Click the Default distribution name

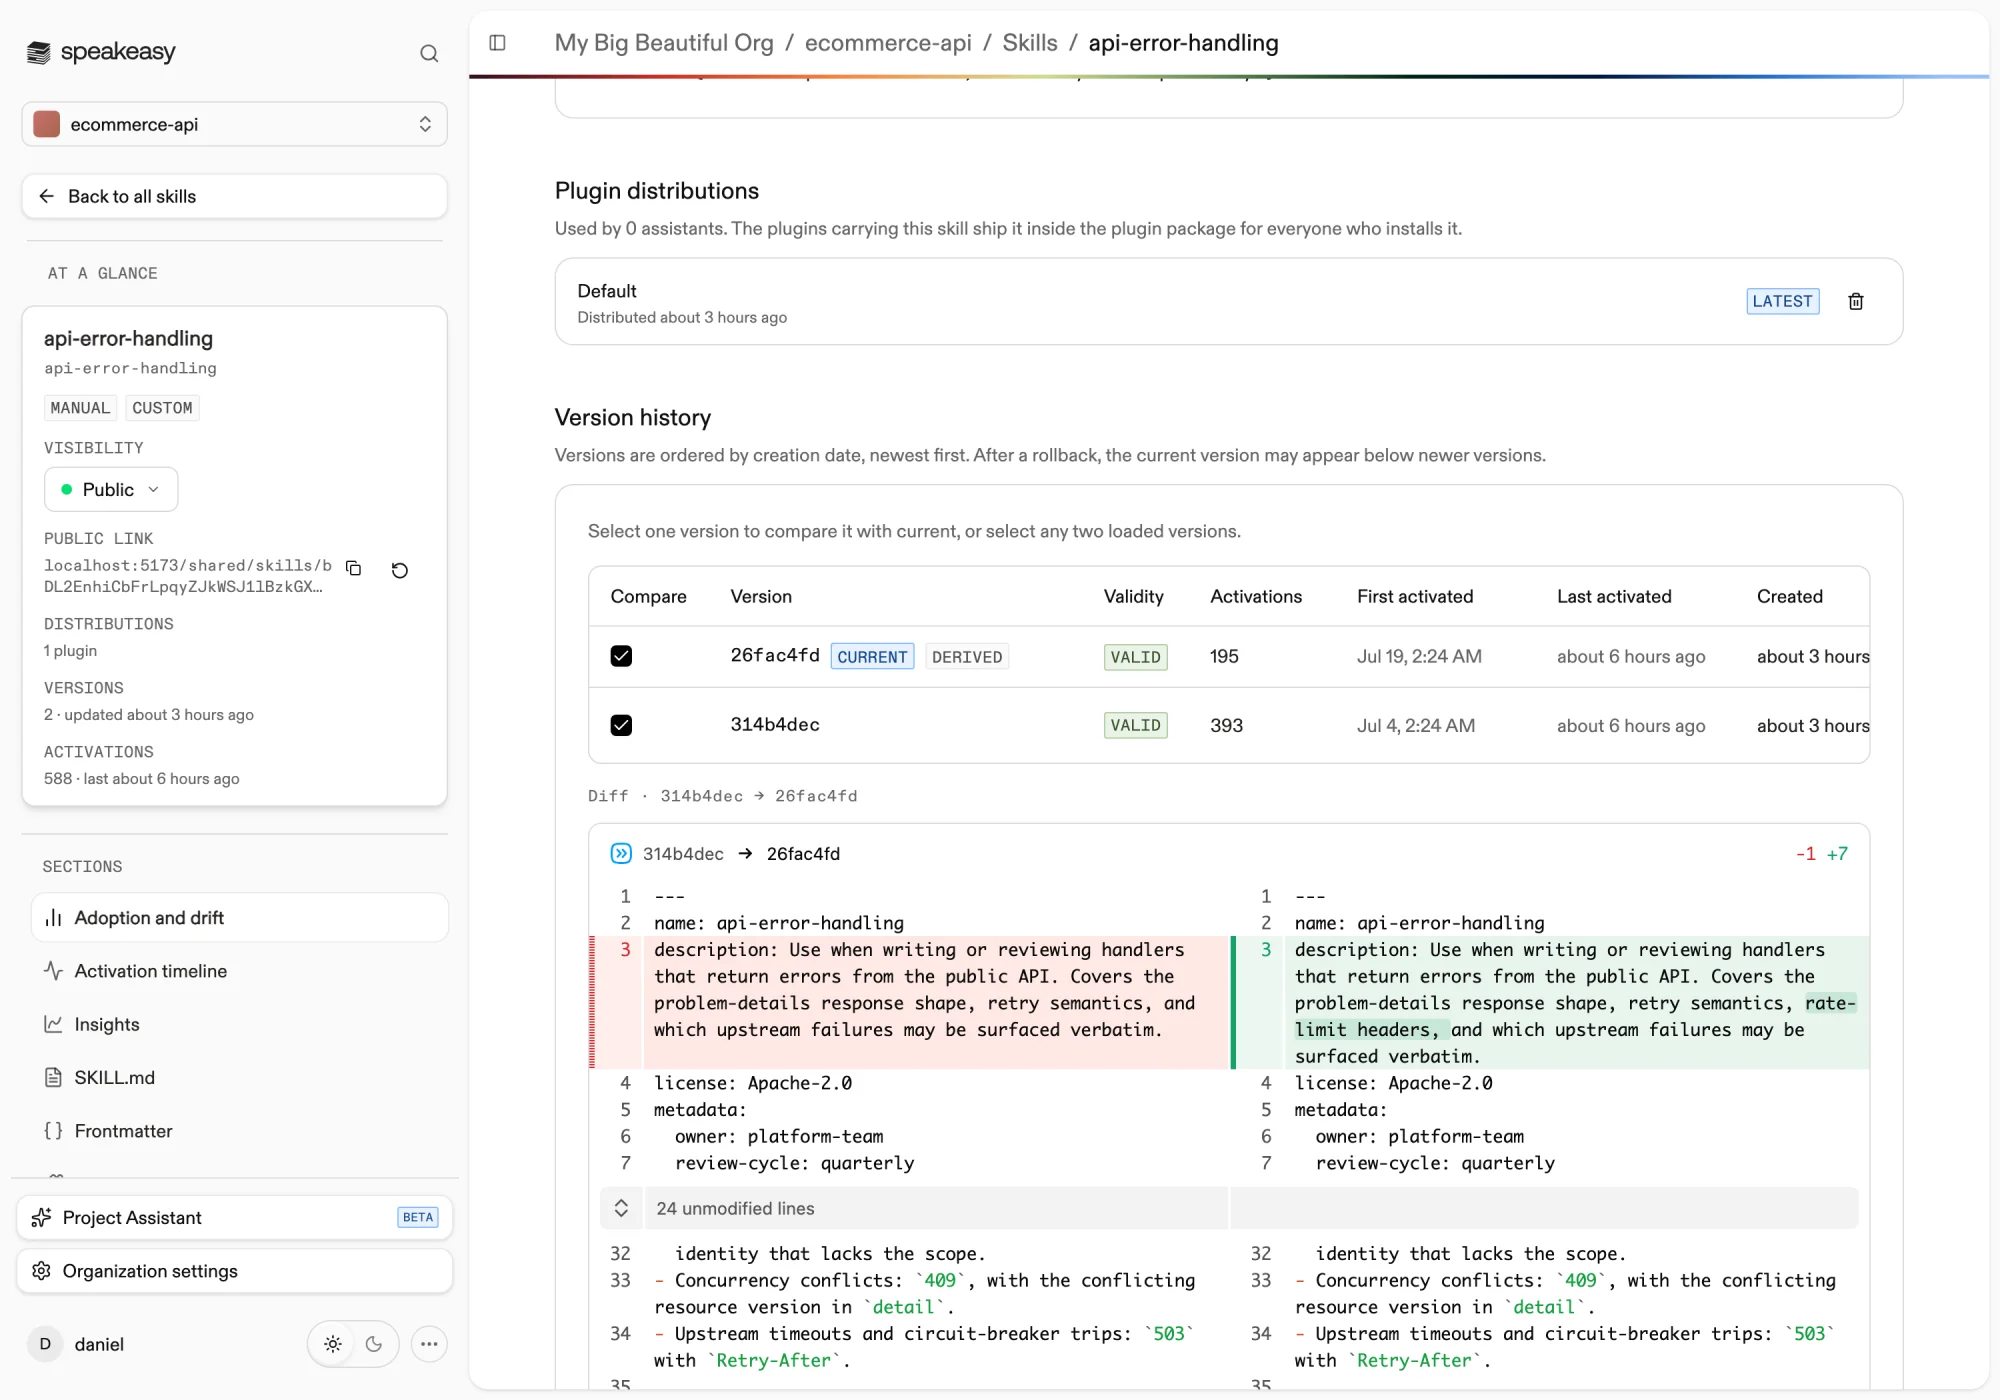607,290
